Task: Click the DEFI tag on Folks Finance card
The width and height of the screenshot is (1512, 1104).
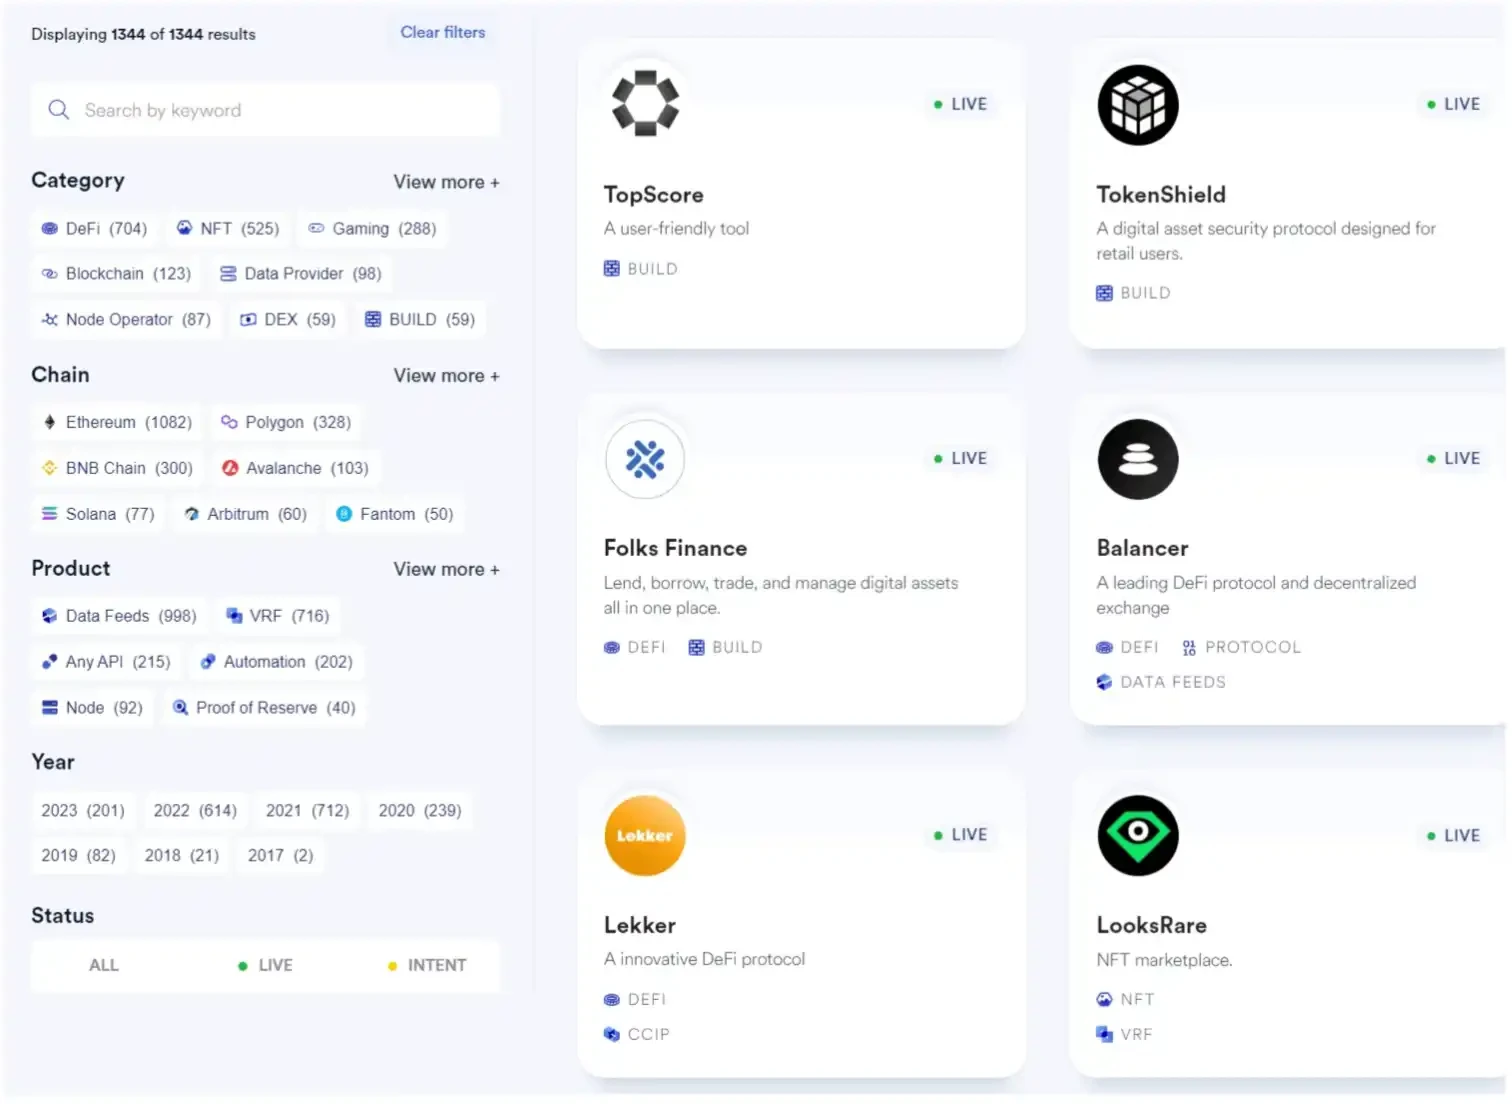Action: pos(635,648)
